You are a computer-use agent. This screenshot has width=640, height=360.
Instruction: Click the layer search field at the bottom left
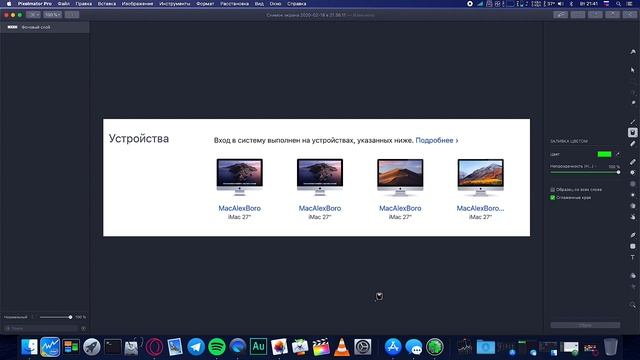pos(41,328)
